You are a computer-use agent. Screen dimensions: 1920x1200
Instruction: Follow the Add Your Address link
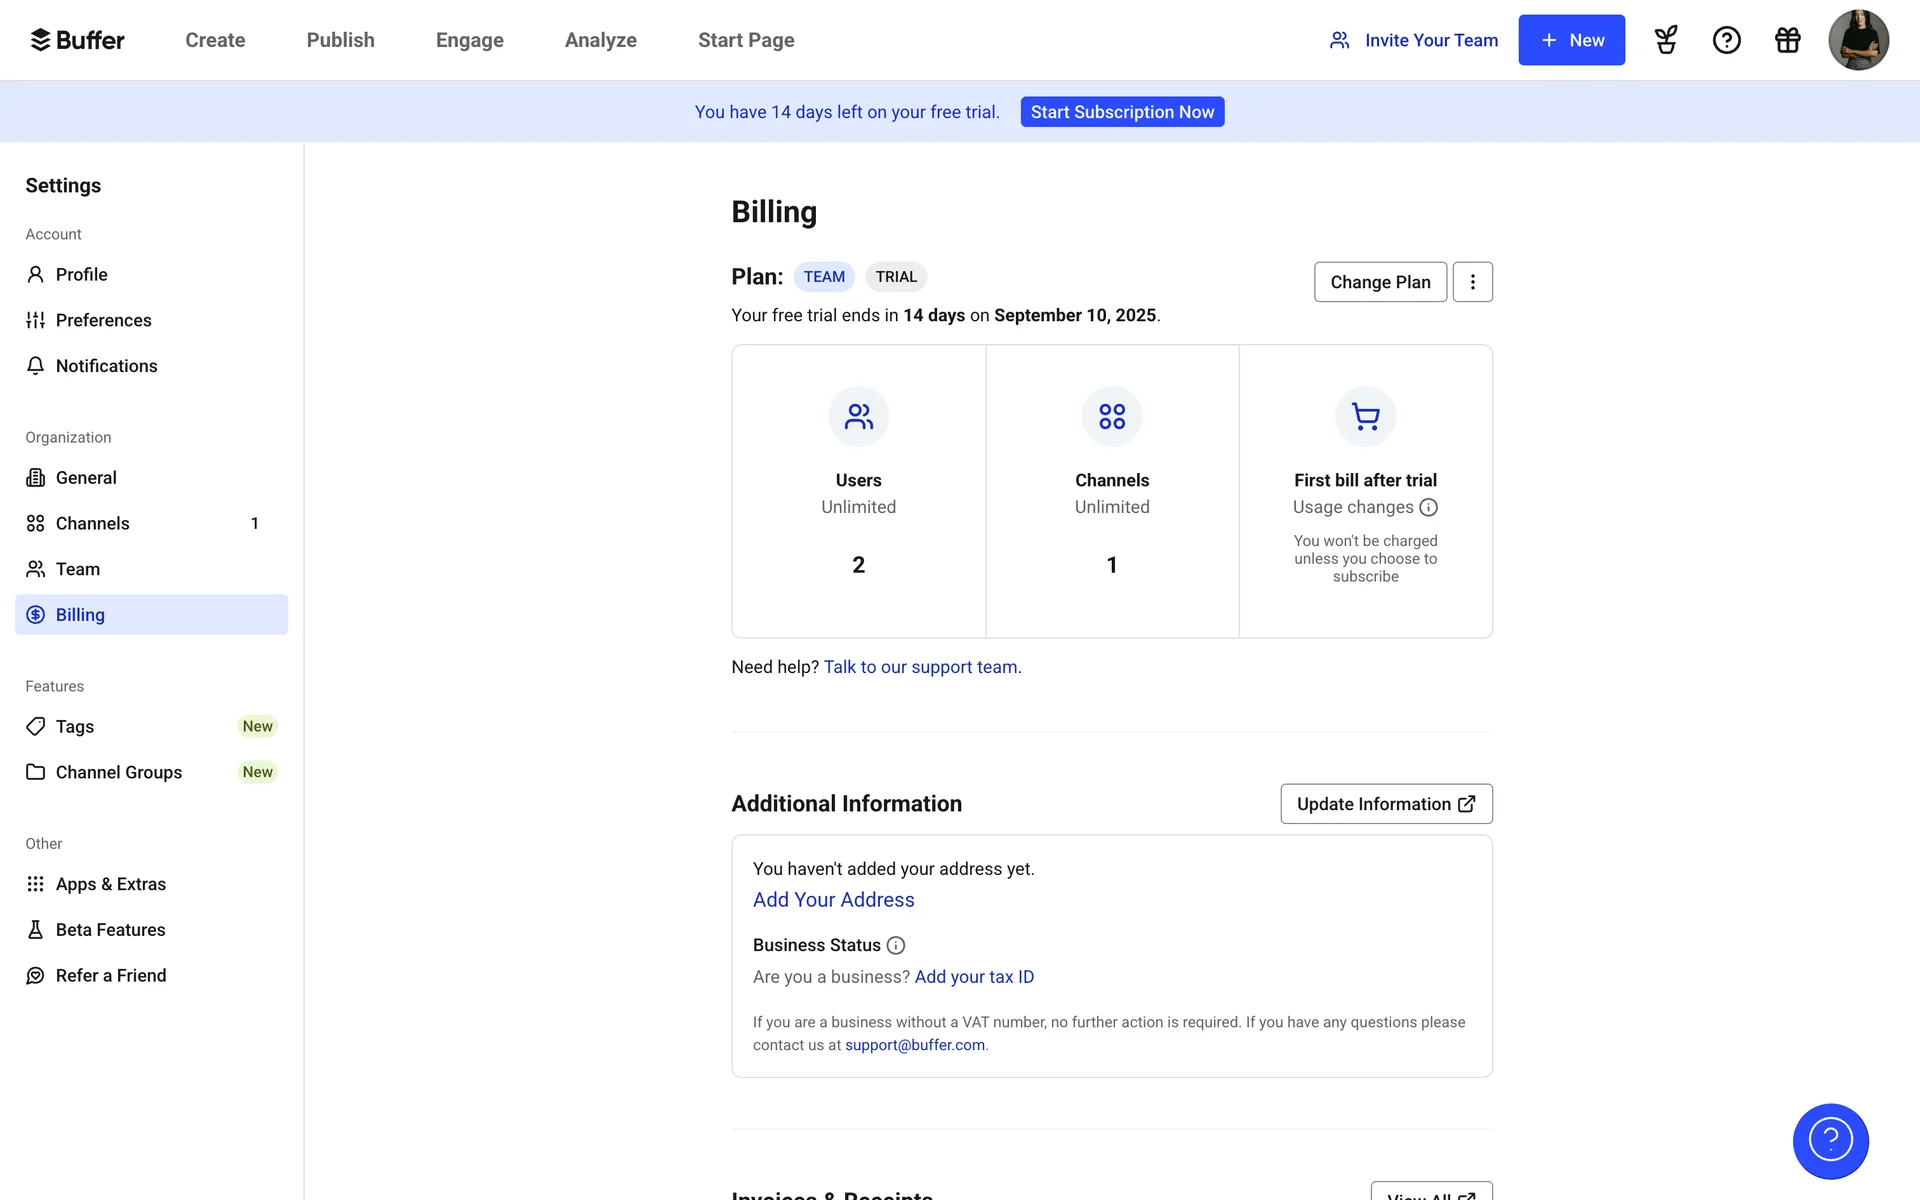tap(833, 900)
